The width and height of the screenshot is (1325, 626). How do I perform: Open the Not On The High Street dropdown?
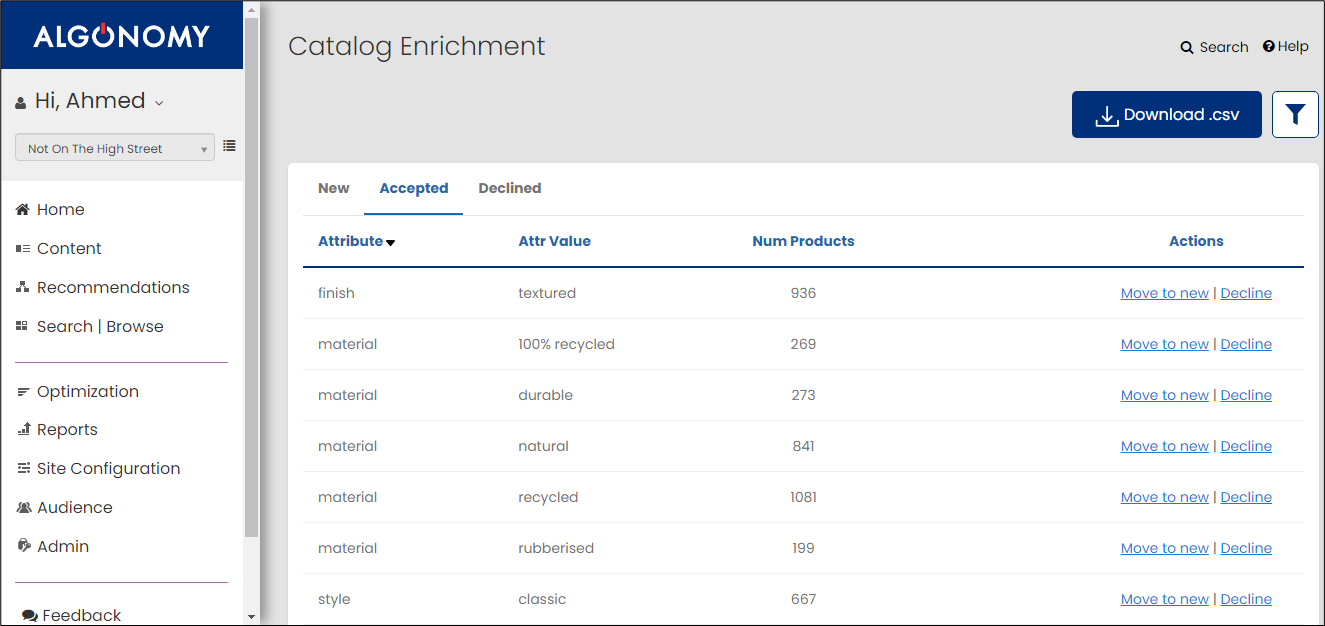(114, 148)
